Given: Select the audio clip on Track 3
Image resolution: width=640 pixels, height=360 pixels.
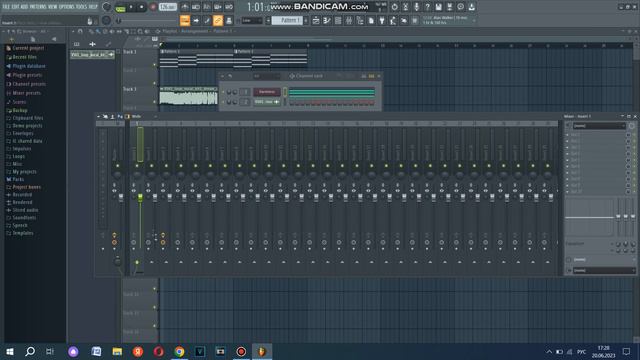Looking at the screenshot, I should [189, 96].
